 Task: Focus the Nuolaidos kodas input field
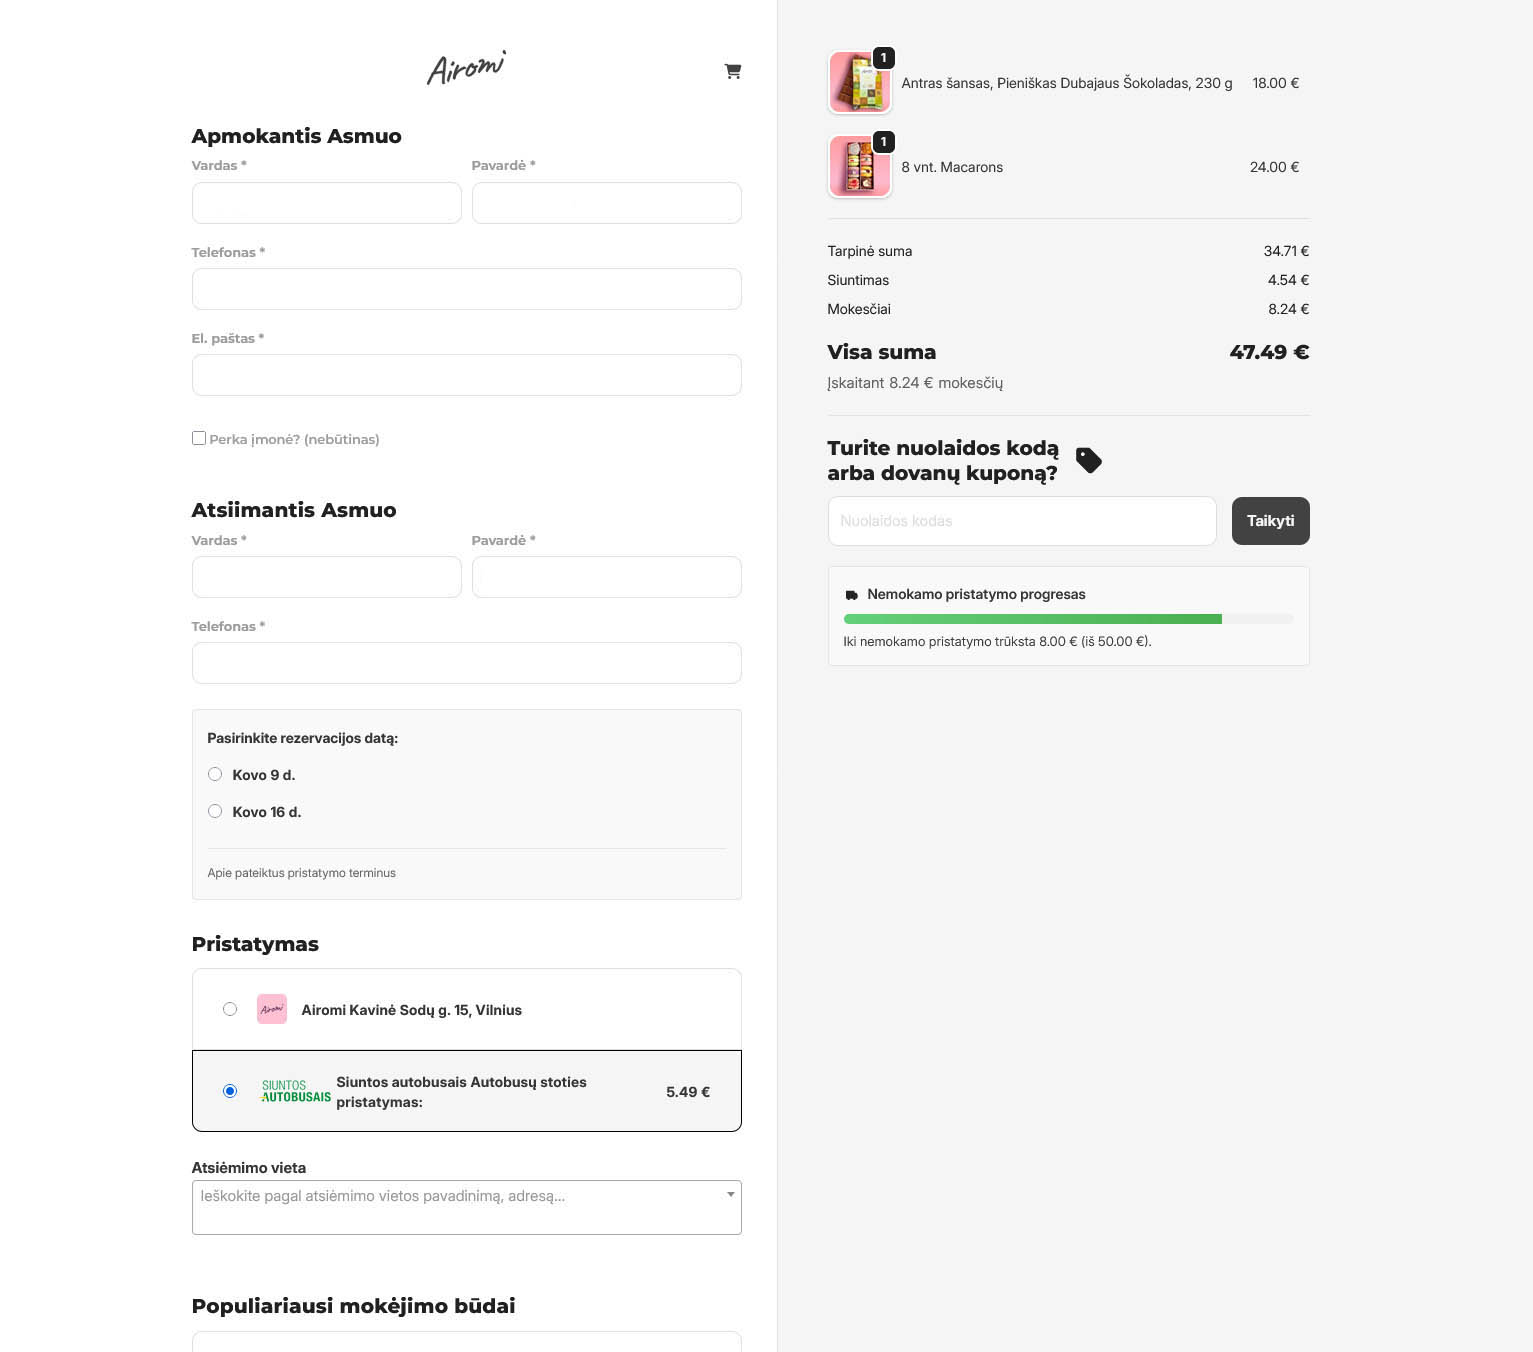(x=1021, y=521)
